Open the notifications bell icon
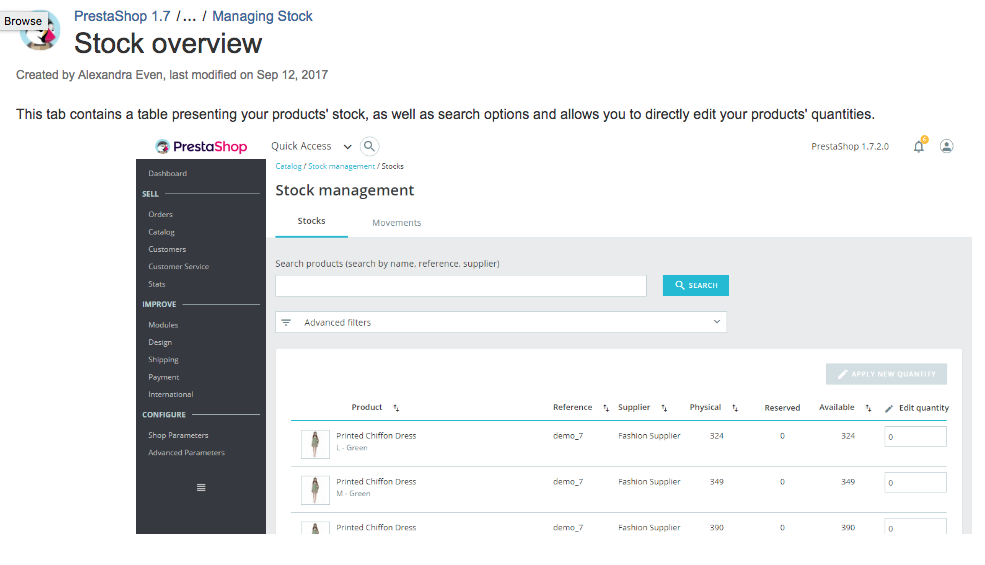 (918, 146)
